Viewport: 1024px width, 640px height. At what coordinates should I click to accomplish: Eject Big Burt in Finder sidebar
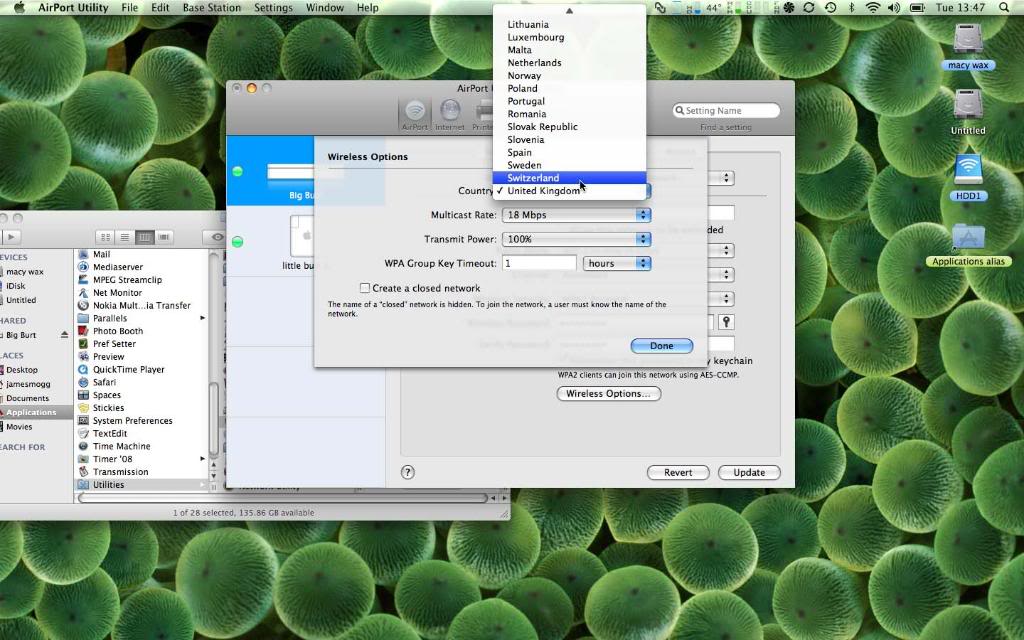(x=64, y=335)
